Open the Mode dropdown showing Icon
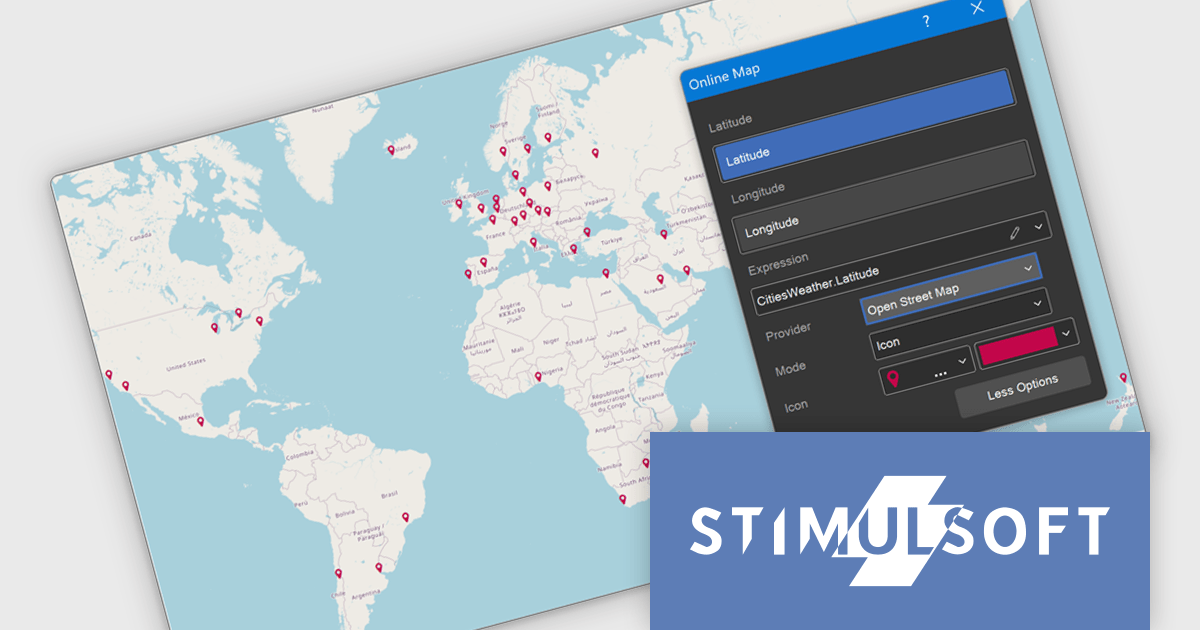Viewport: 1200px width, 630px height. tap(961, 322)
